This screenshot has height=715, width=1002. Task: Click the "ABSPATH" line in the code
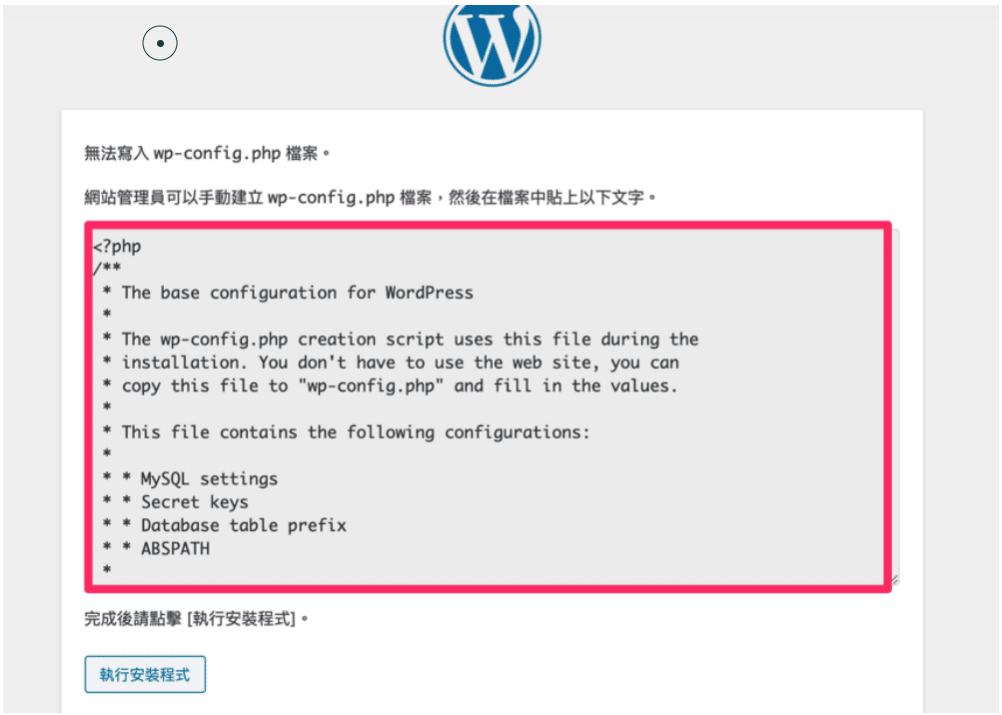point(156,548)
